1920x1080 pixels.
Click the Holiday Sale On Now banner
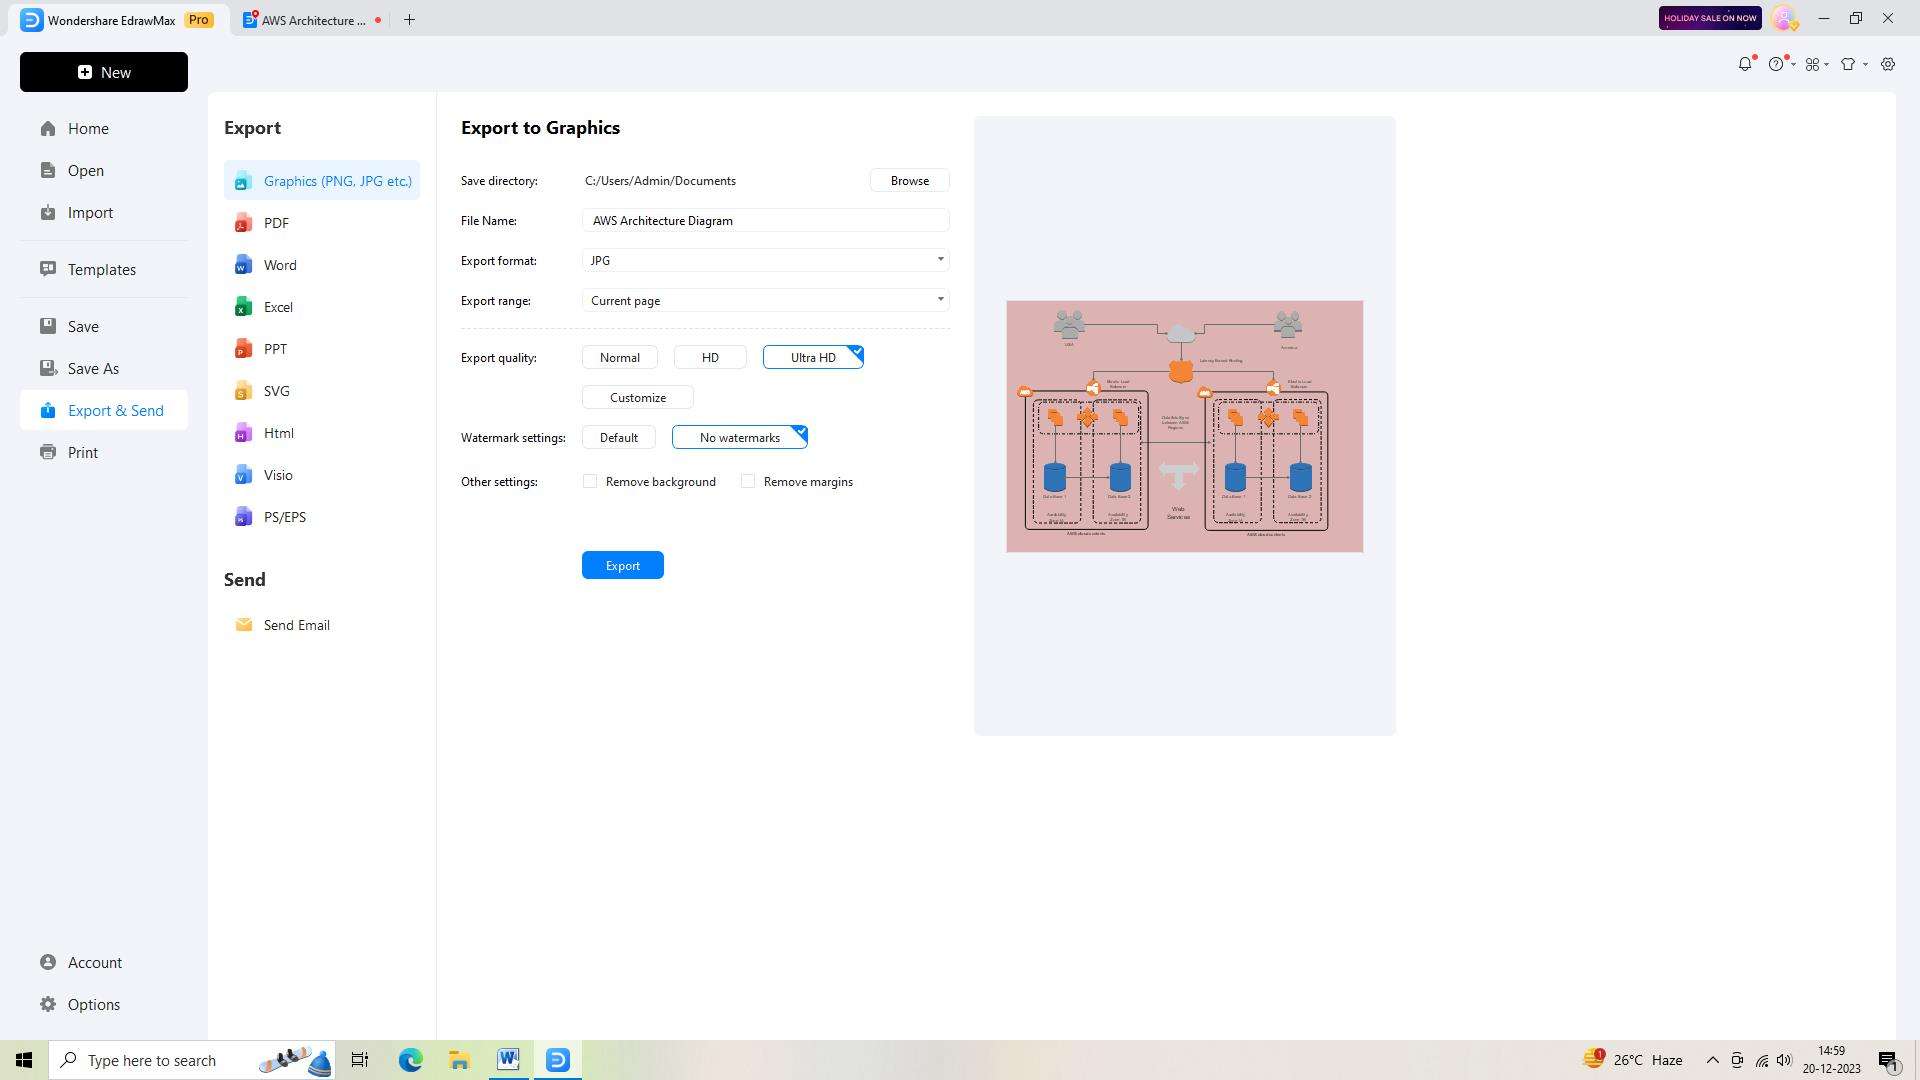(1710, 18)
